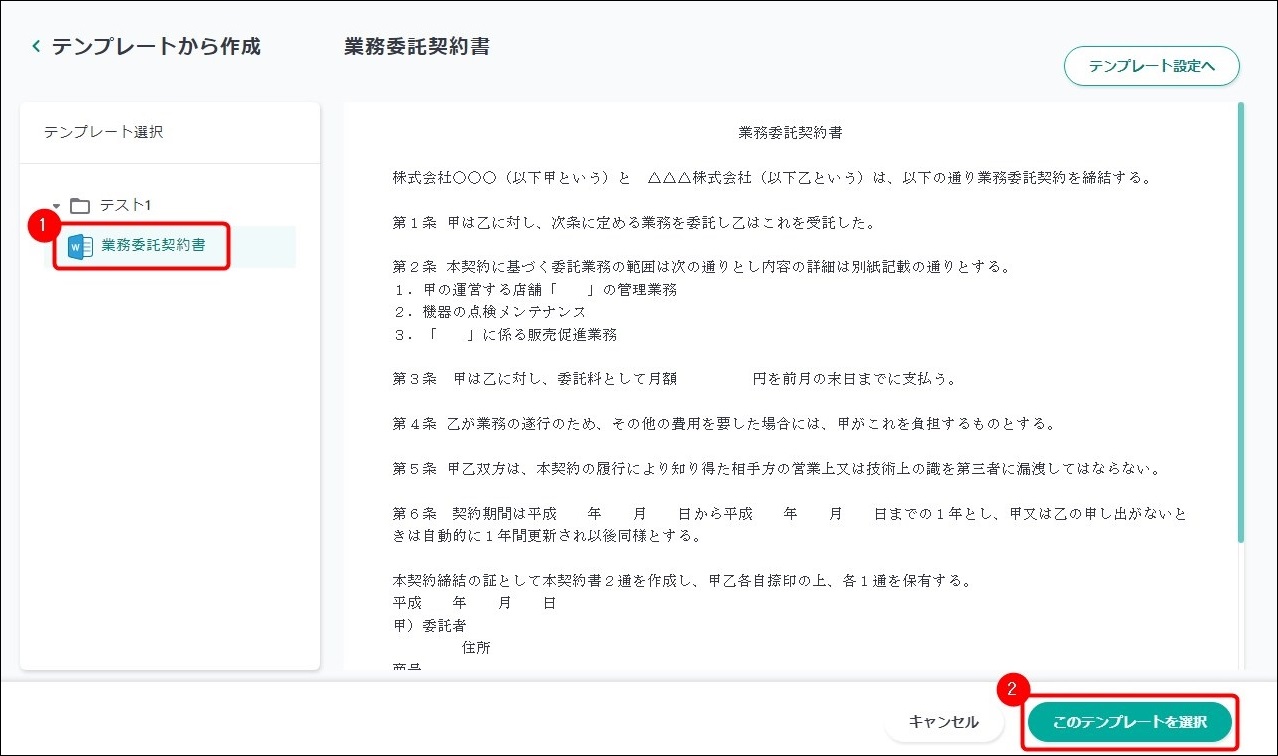
Task: Click the Word file icon for 業務委託契約書
Action: point(80,246)
